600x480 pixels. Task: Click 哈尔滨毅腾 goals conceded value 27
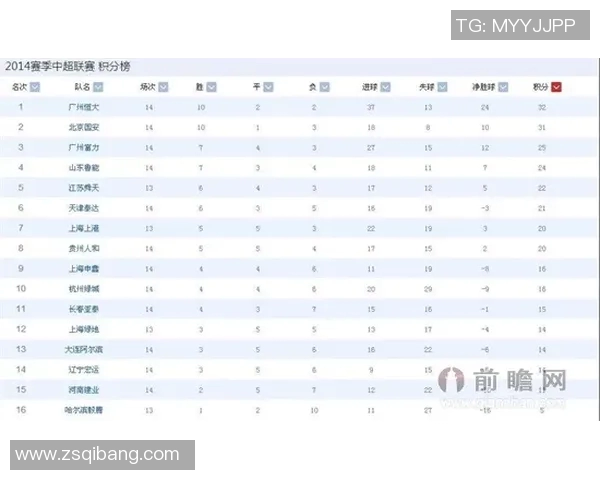428,411
